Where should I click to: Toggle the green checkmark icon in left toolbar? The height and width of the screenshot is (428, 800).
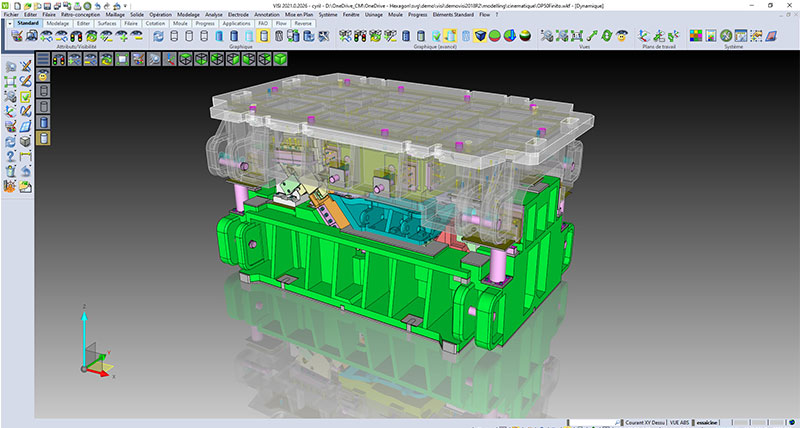25,97
